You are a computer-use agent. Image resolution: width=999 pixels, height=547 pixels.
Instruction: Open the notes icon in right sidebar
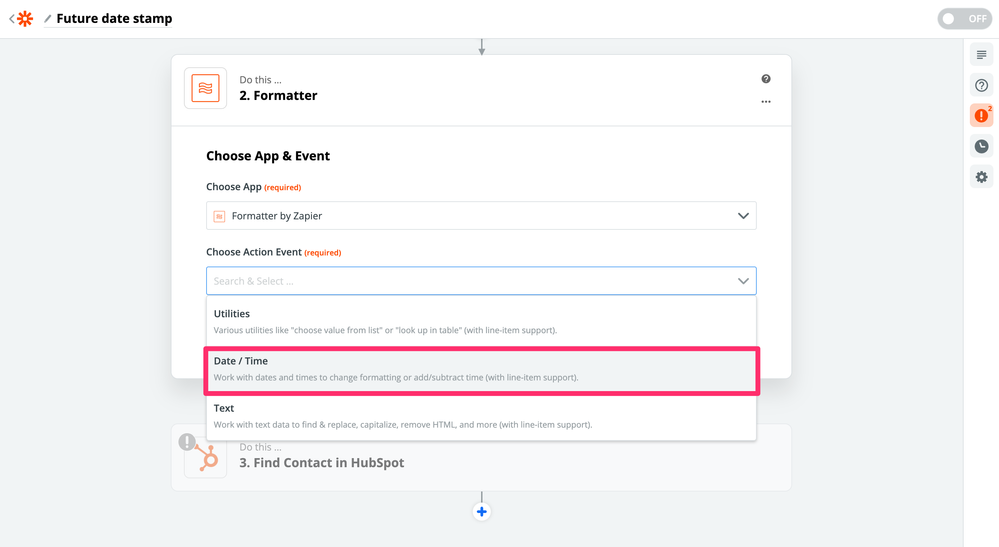pyautogui.click(x=981, y=55)
